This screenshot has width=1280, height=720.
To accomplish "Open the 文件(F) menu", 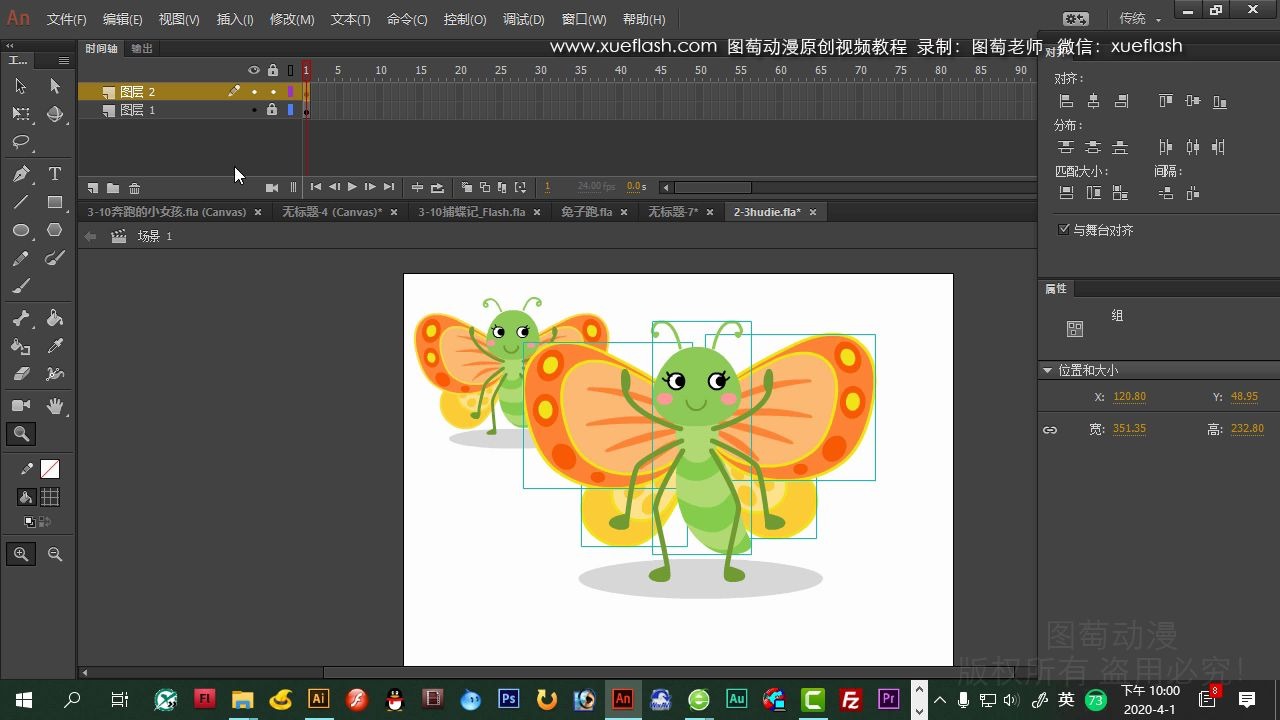I will pos(67,19).
